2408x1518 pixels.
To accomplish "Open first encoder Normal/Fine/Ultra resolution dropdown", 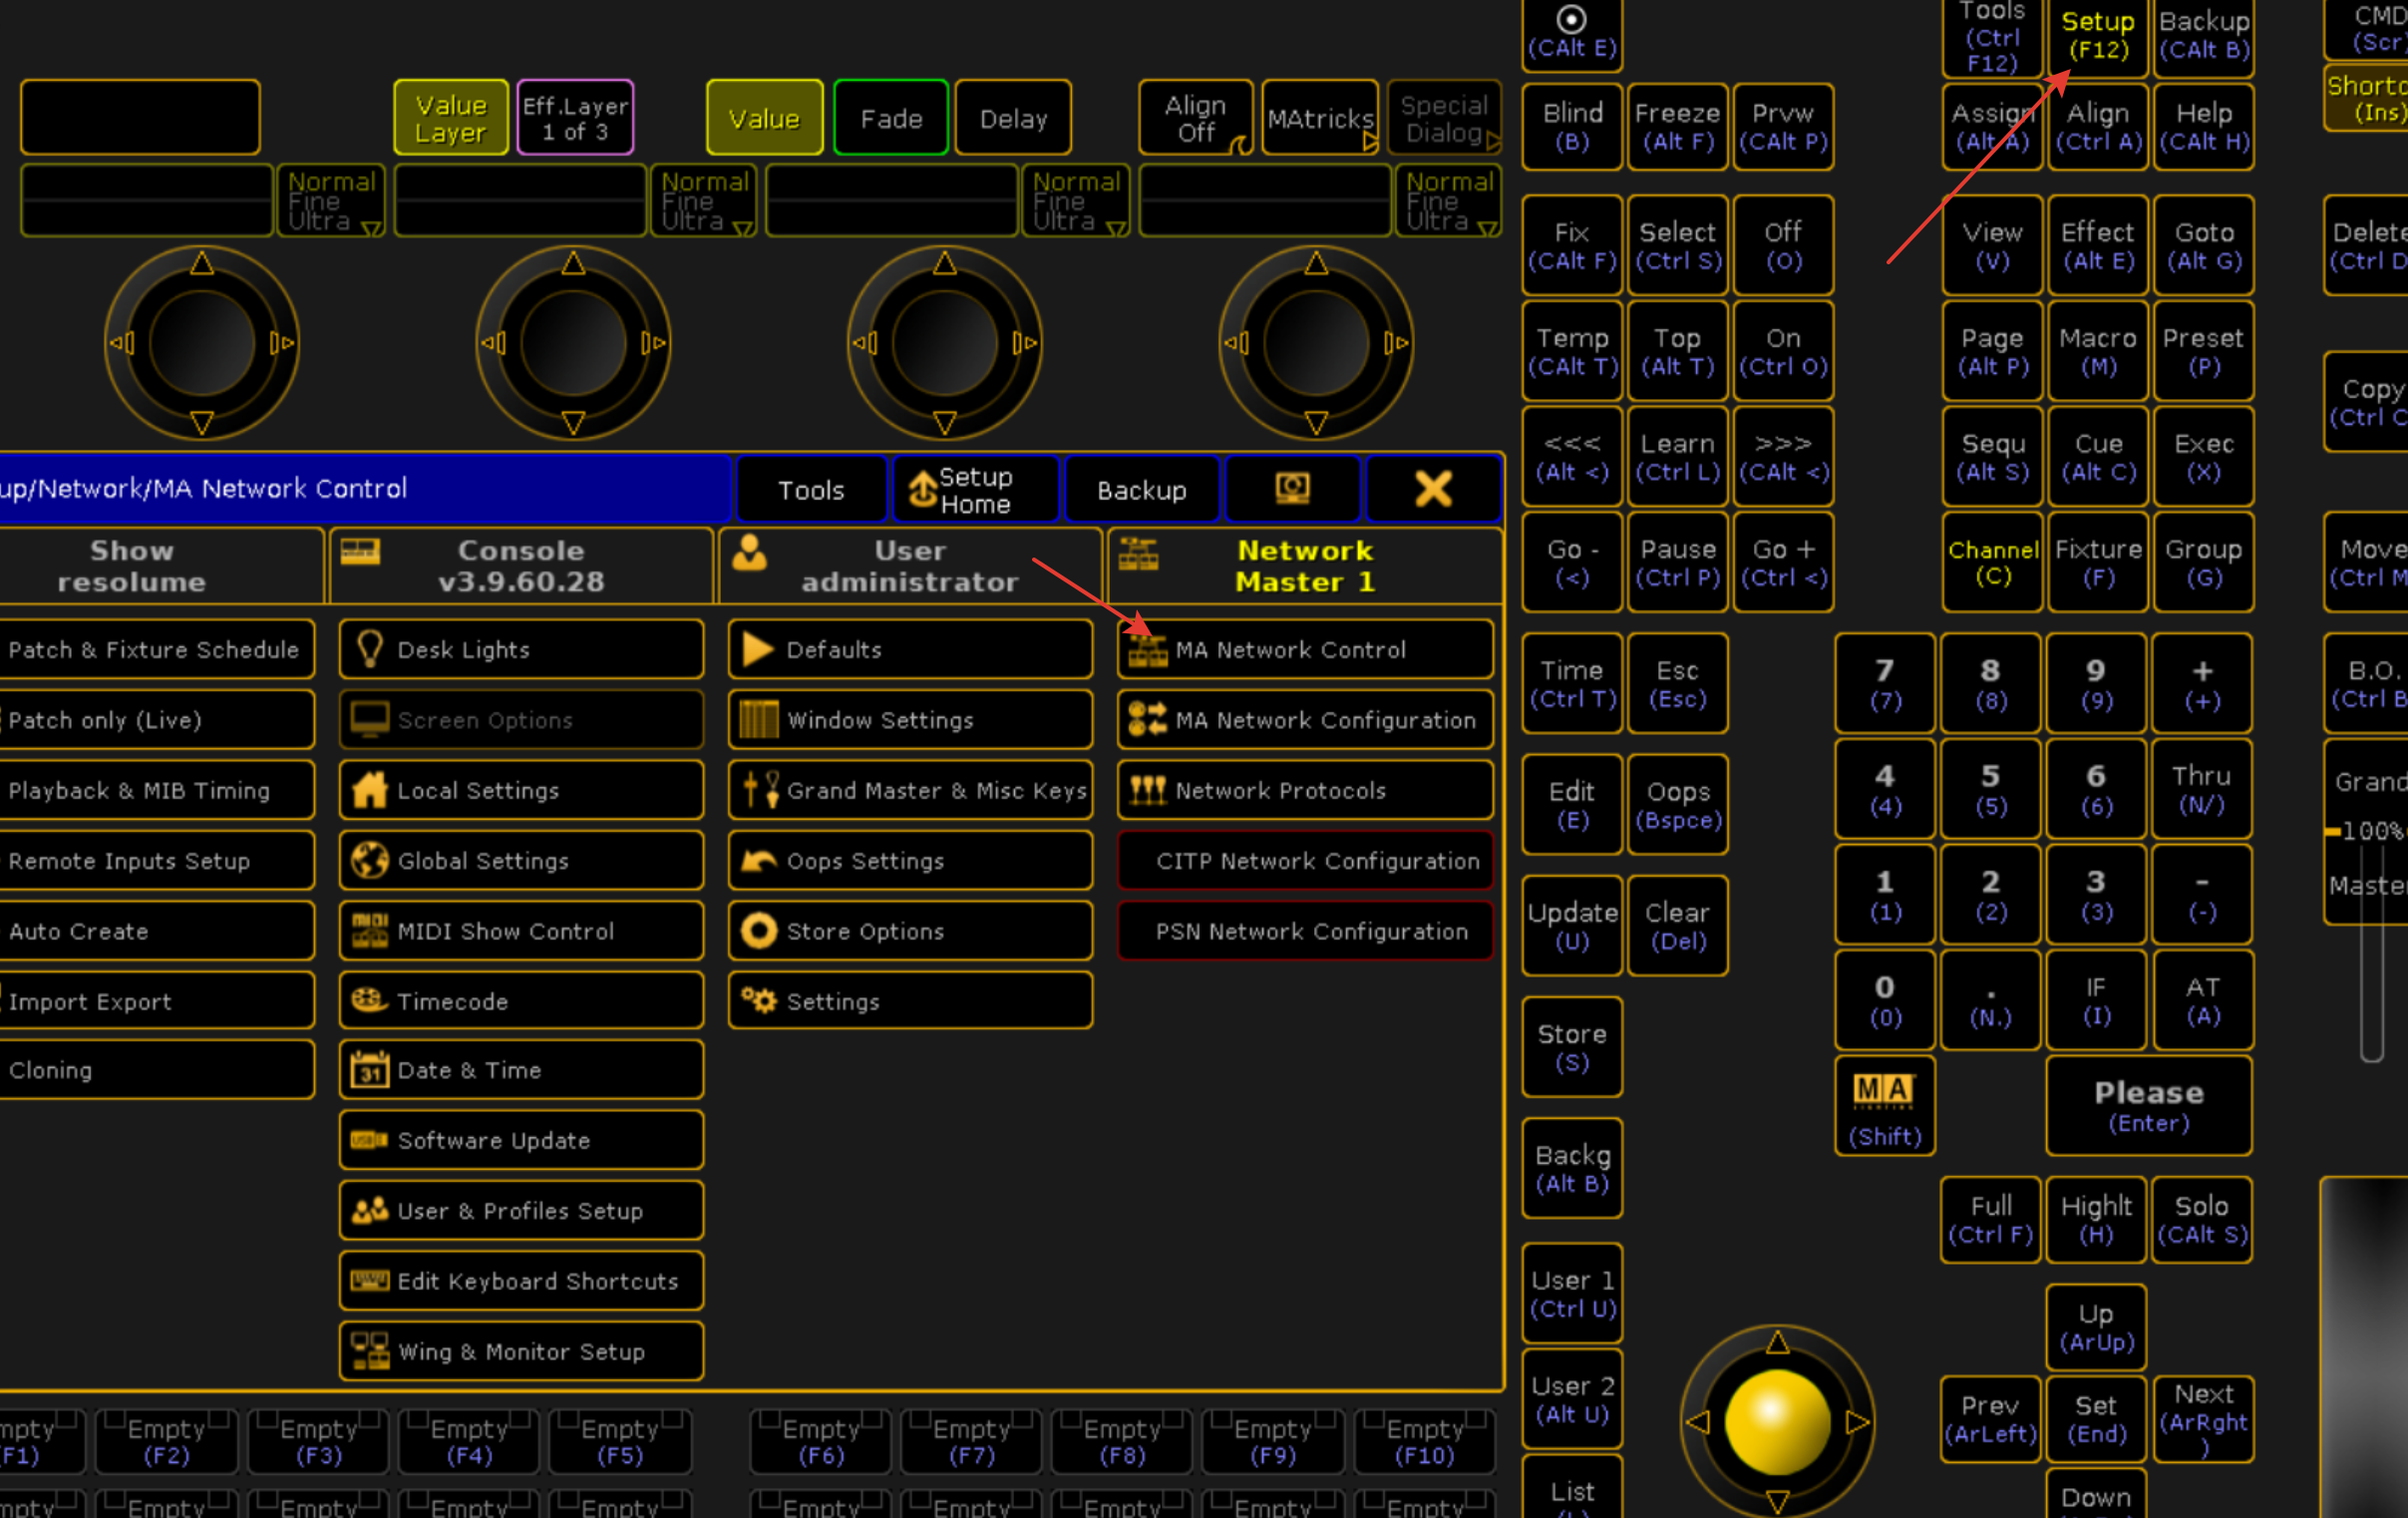I will click(x=331, y=201).
